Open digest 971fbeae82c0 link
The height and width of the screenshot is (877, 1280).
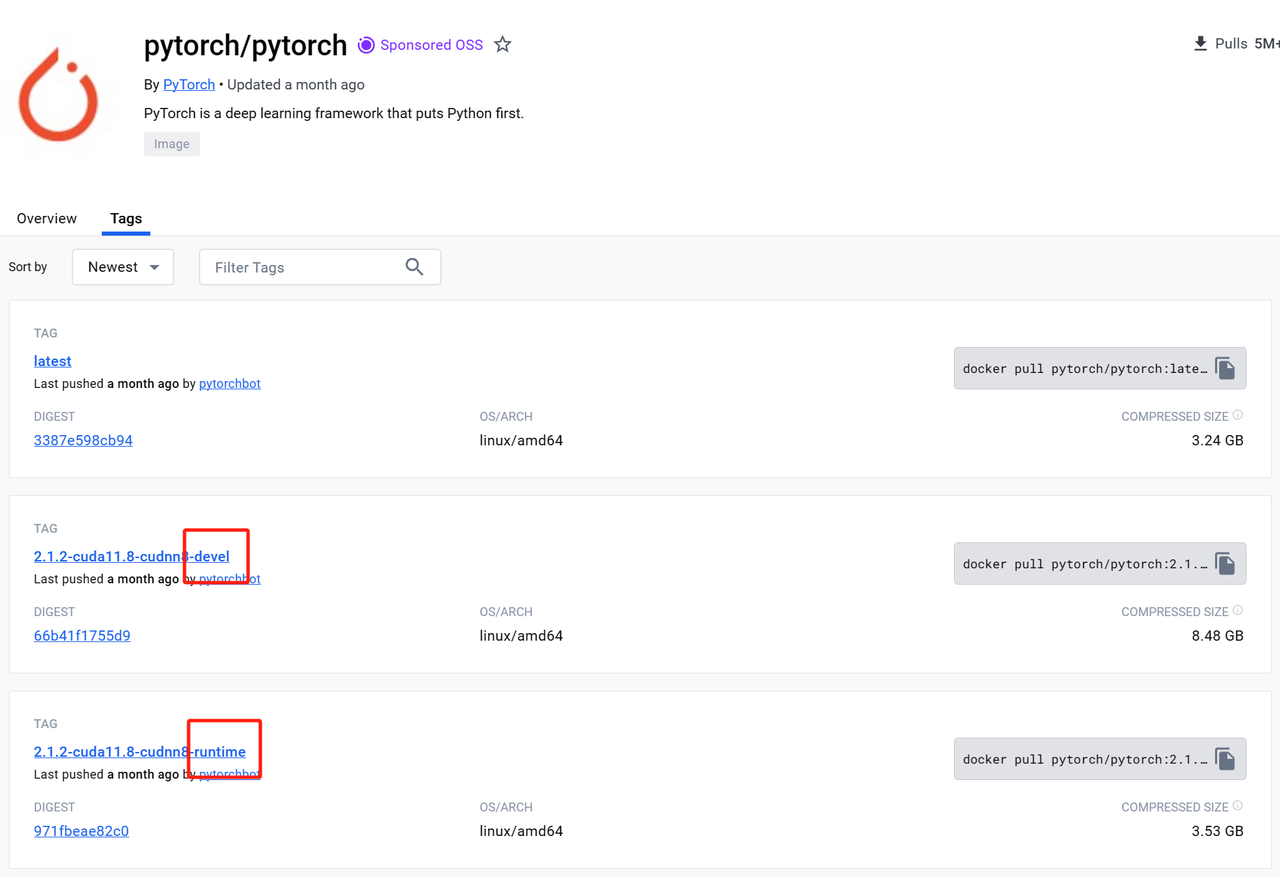click(x=81, y=831)
